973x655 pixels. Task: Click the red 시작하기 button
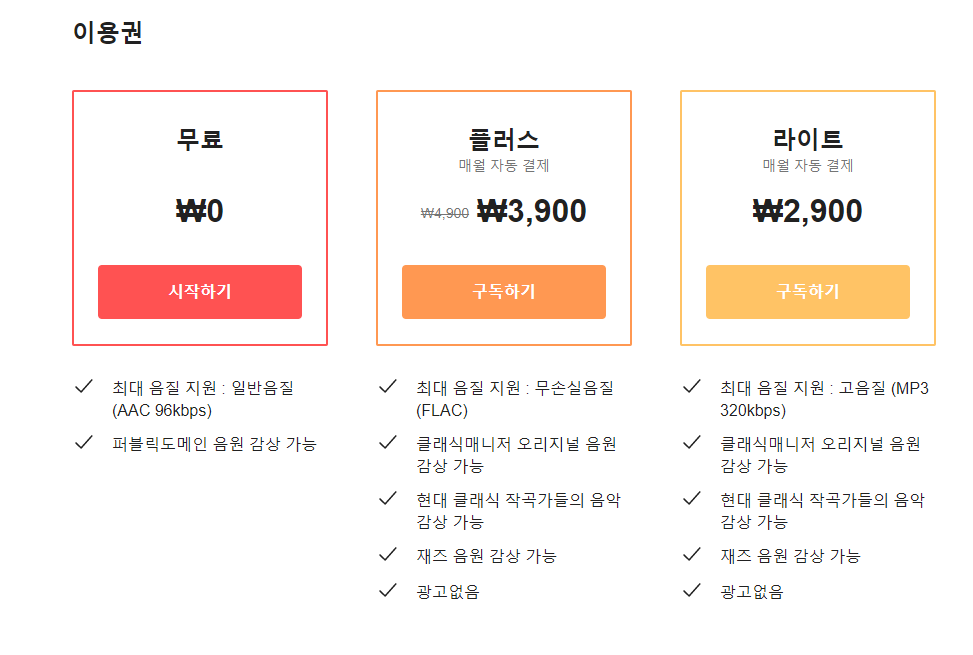pos(200,292)
